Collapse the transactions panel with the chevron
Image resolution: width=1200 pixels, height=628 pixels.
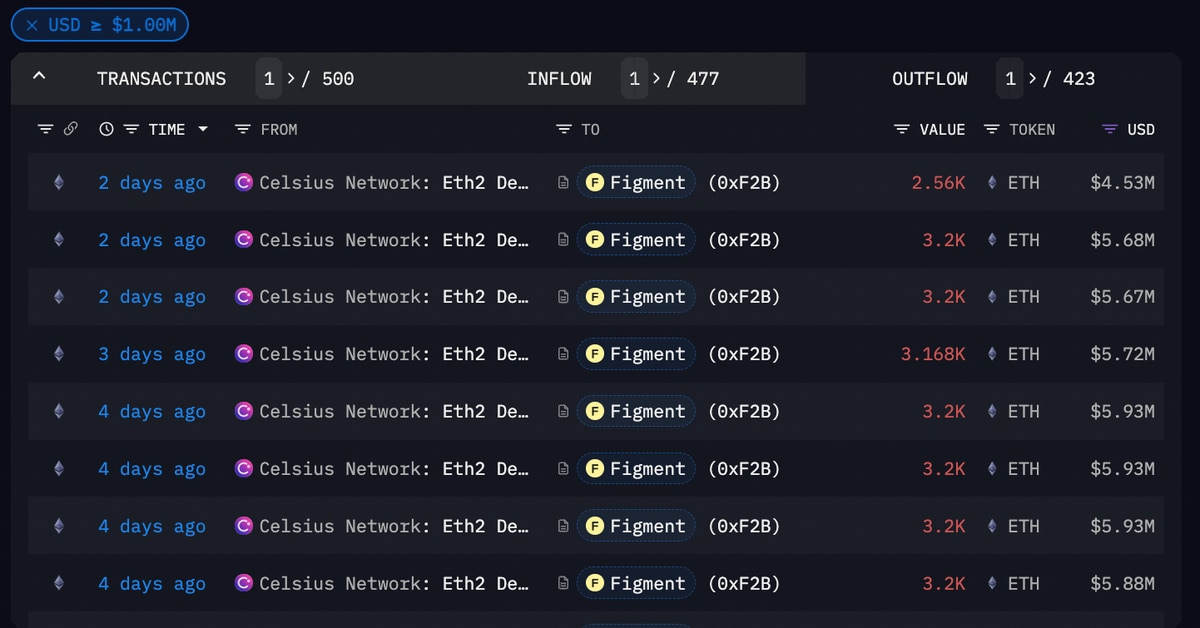coord(39,78)
